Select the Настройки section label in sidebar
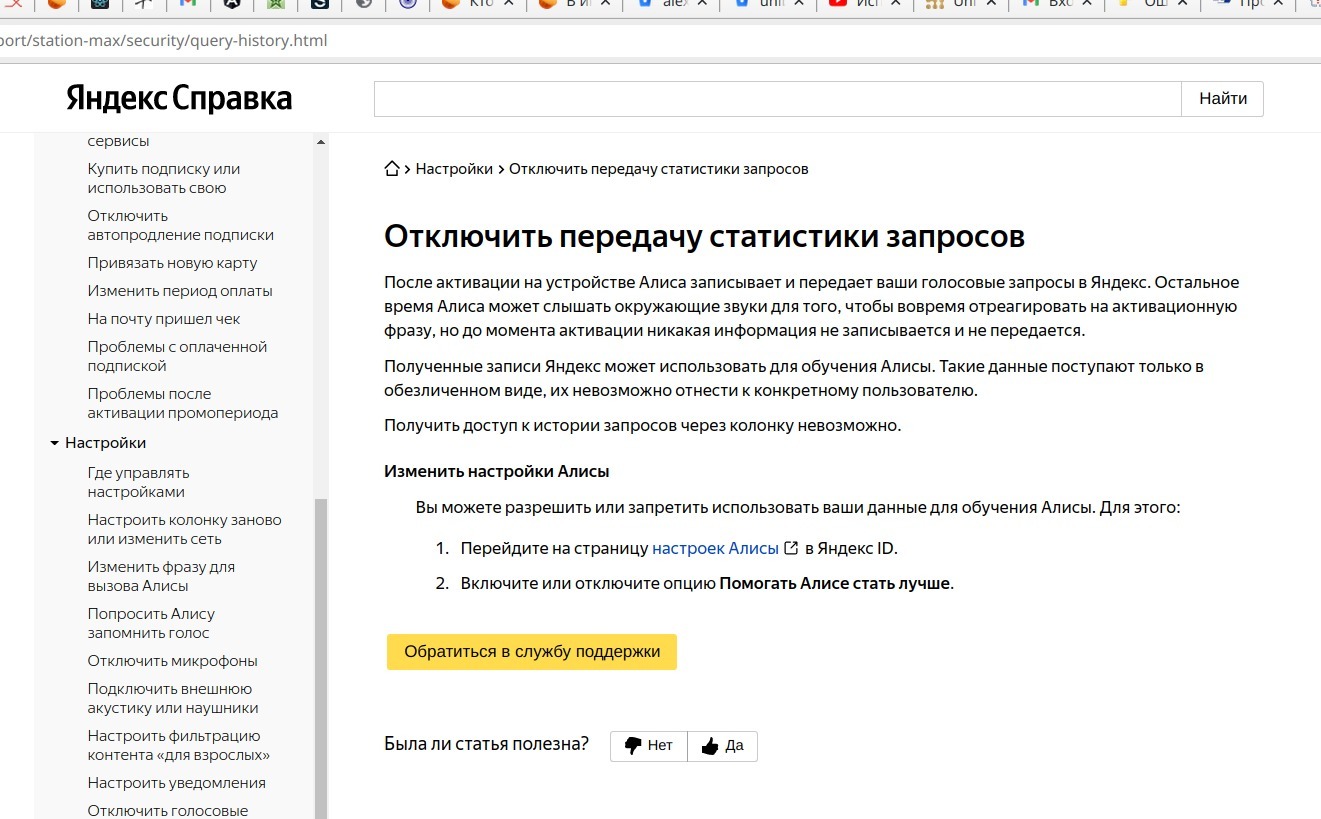 pos(106,443)
